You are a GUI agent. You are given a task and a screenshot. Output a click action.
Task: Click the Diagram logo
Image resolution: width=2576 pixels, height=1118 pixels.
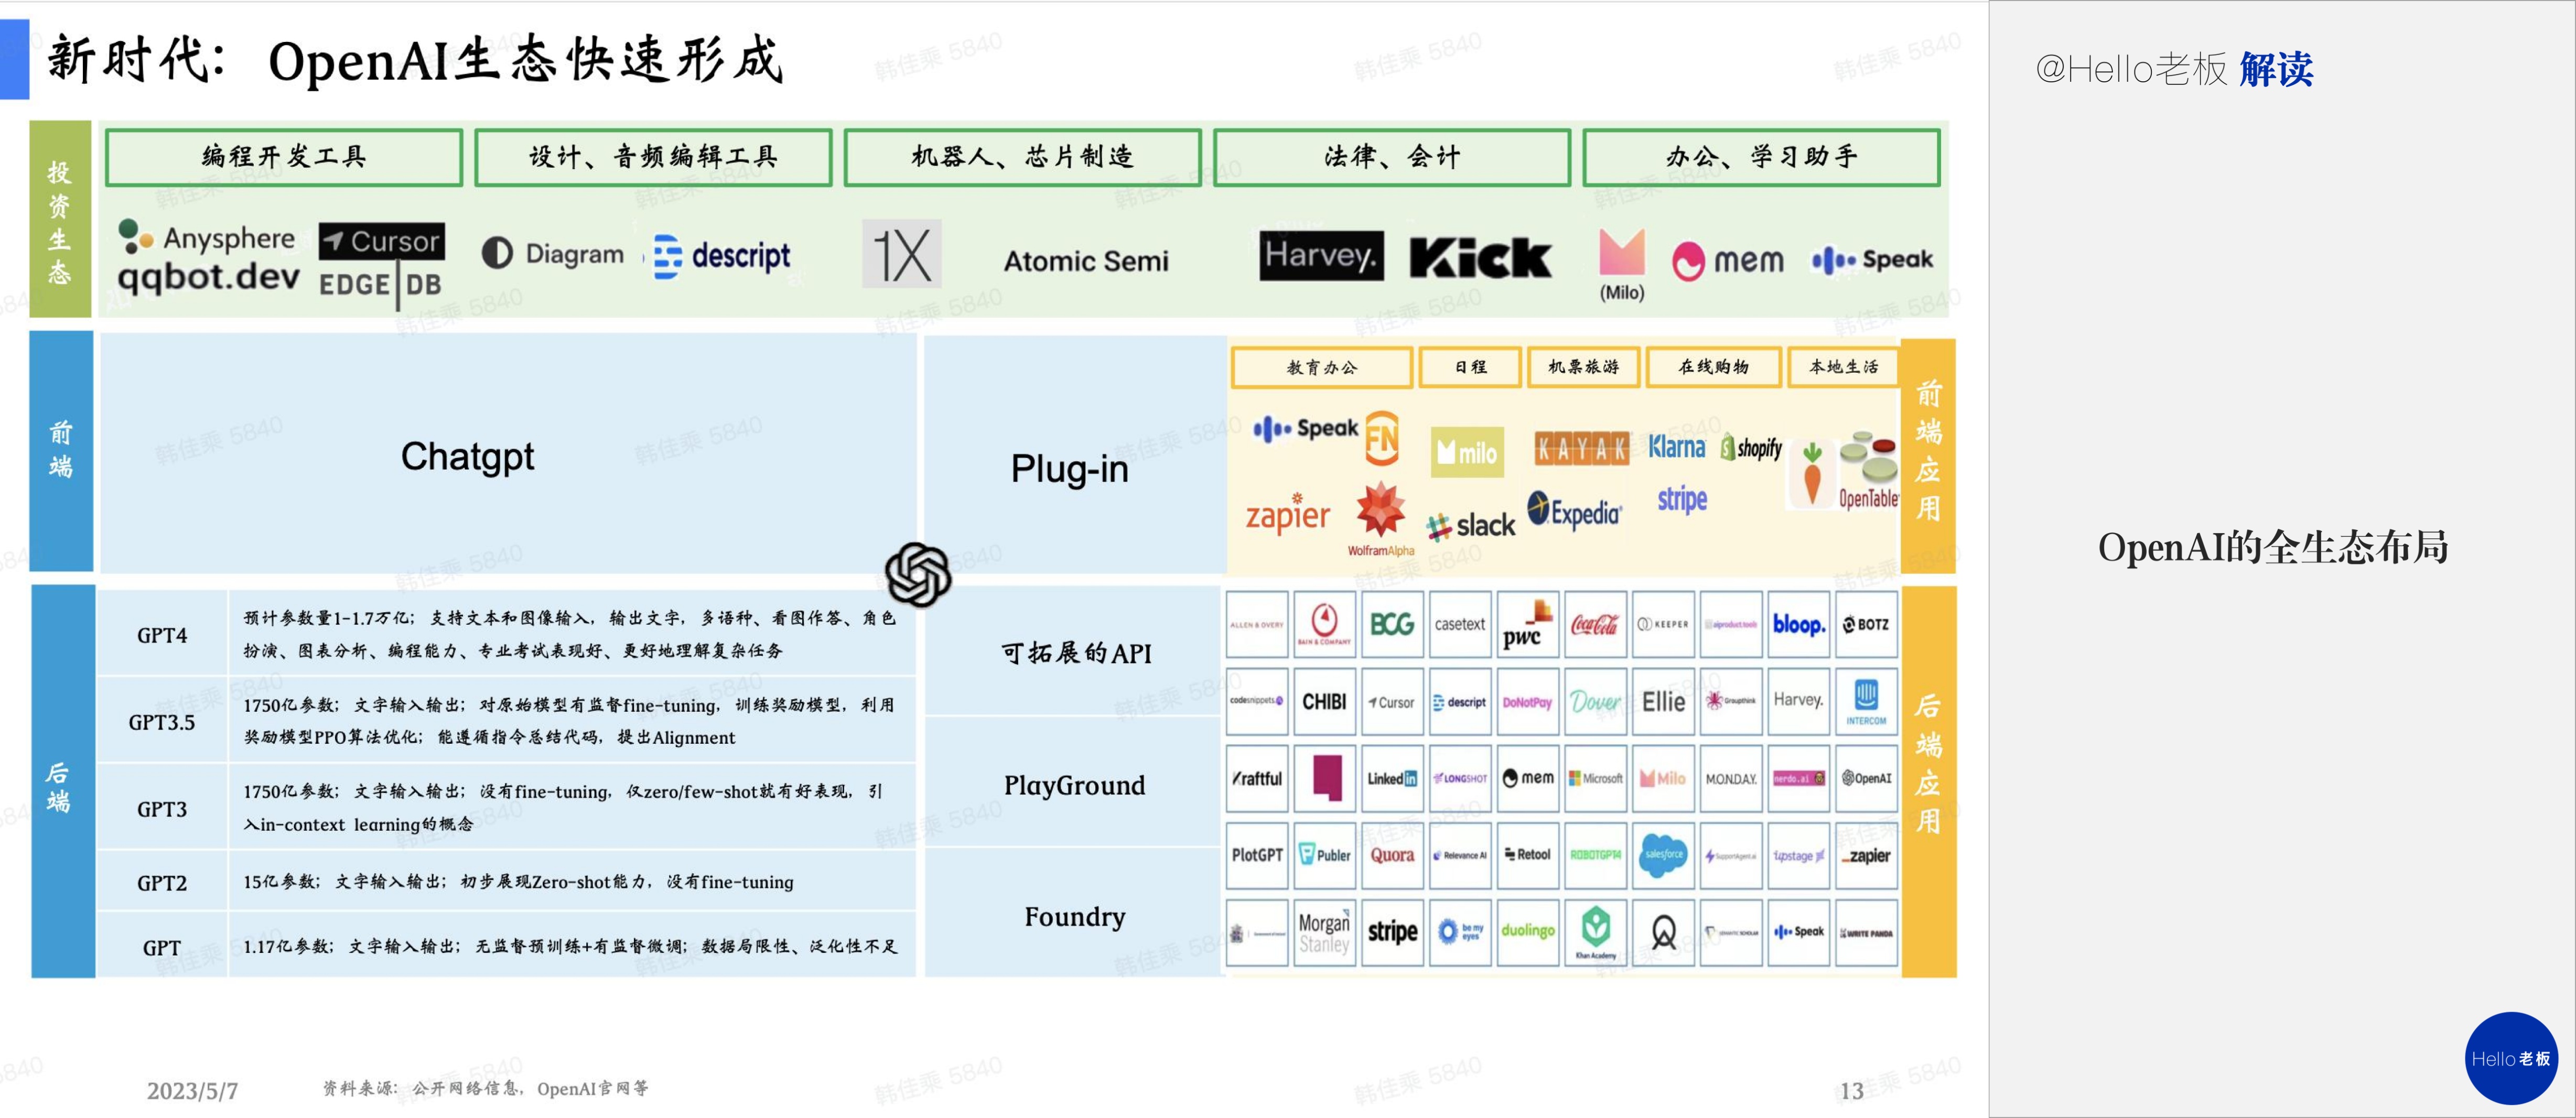pyautogui.click(x=553, y=254)
